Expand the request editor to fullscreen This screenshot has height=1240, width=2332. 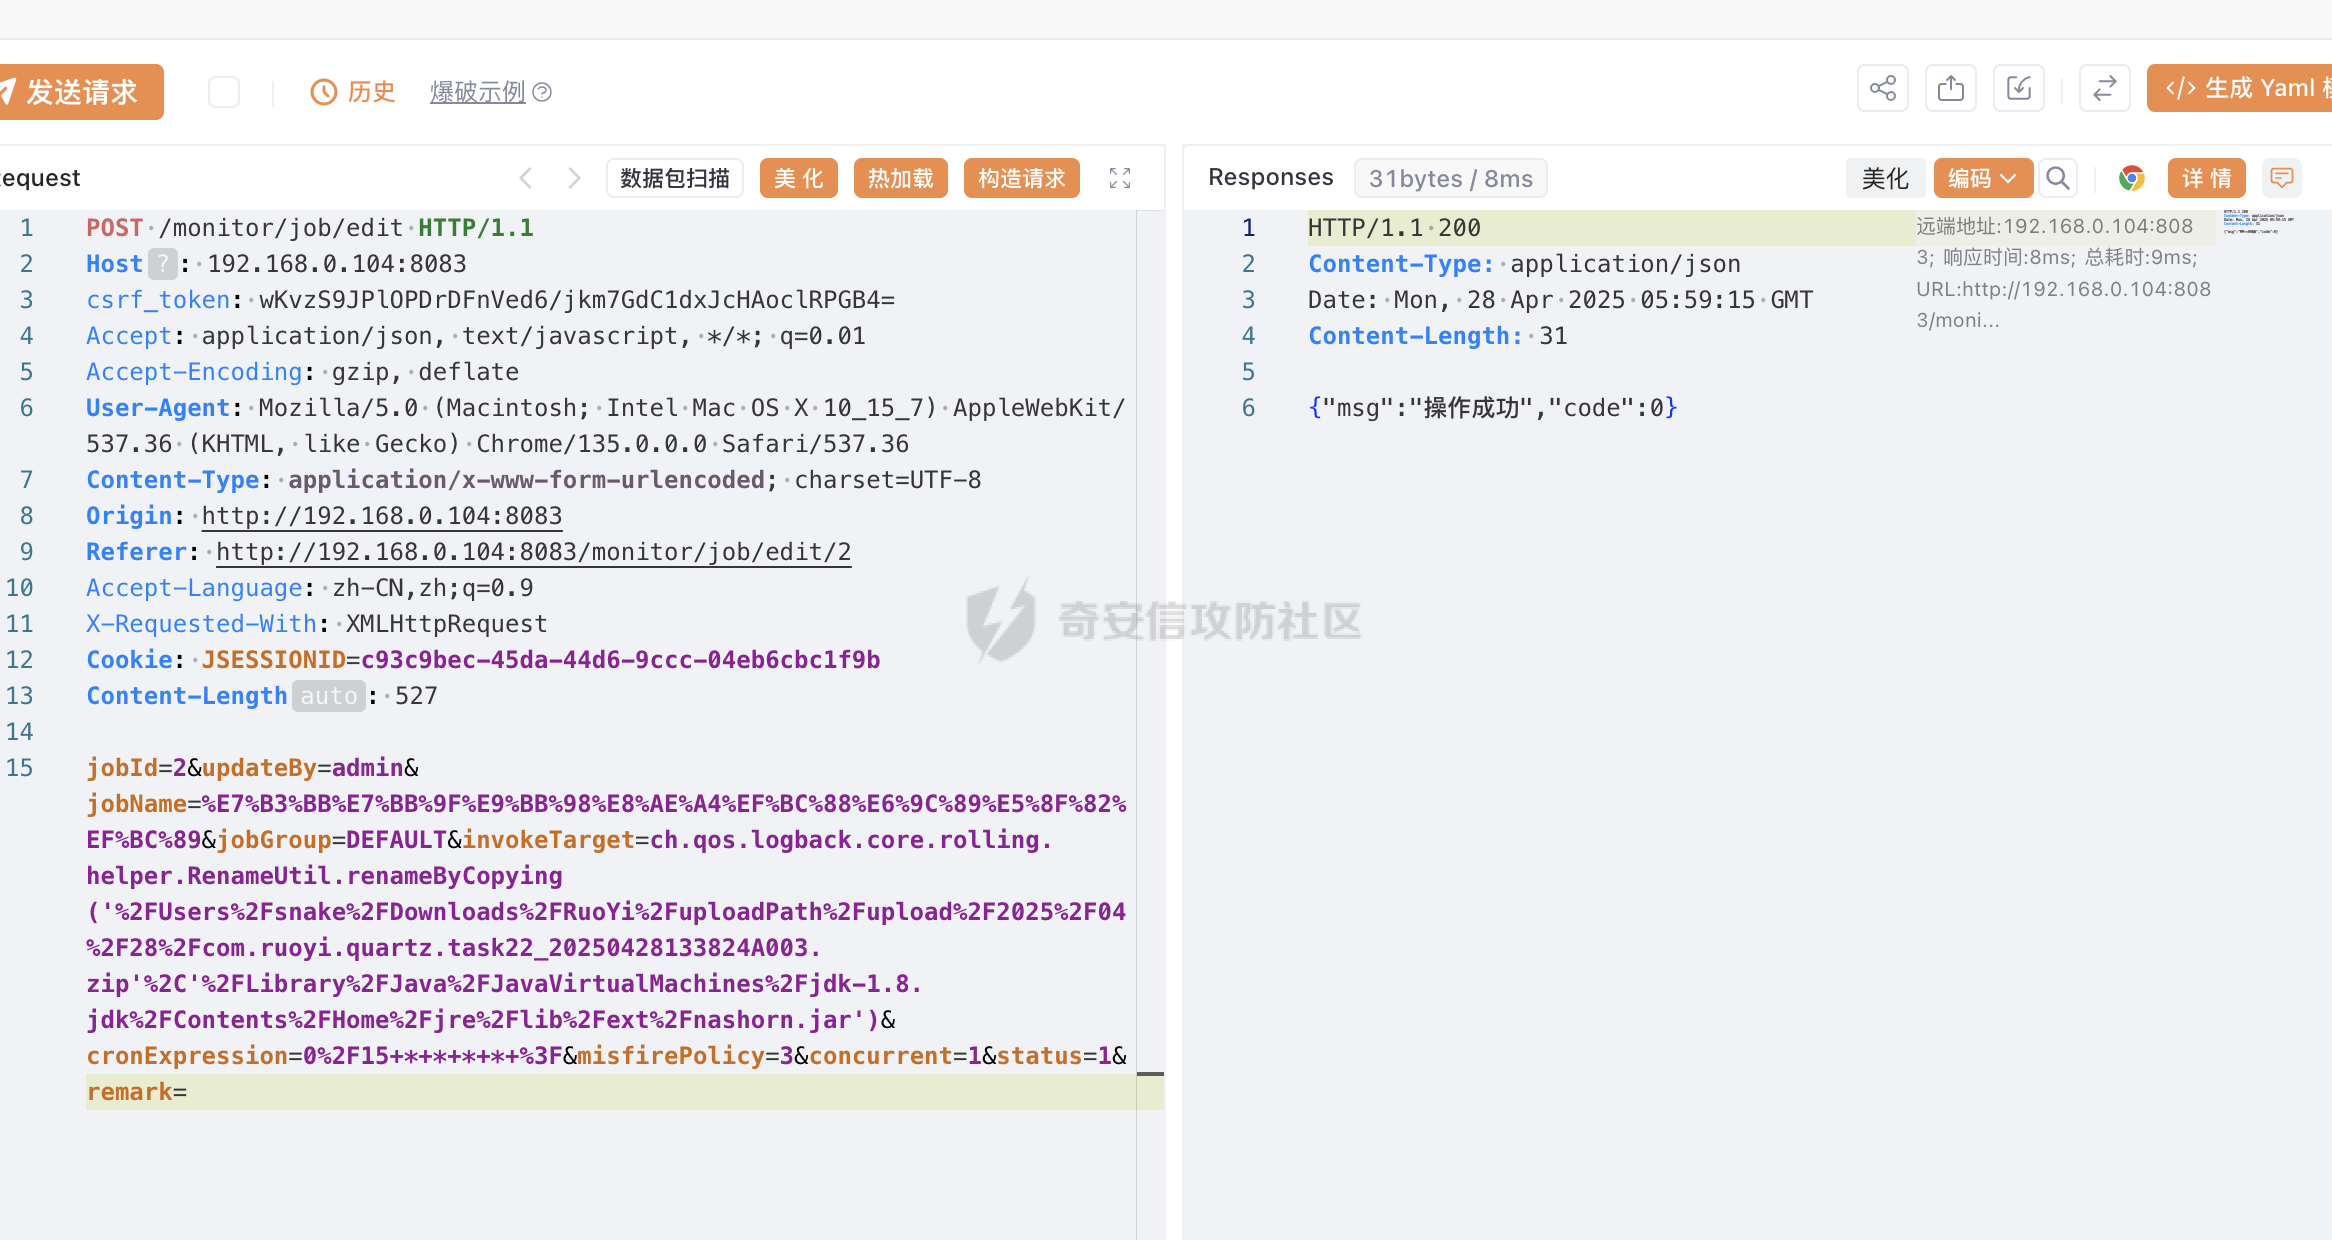(1120, 178)
